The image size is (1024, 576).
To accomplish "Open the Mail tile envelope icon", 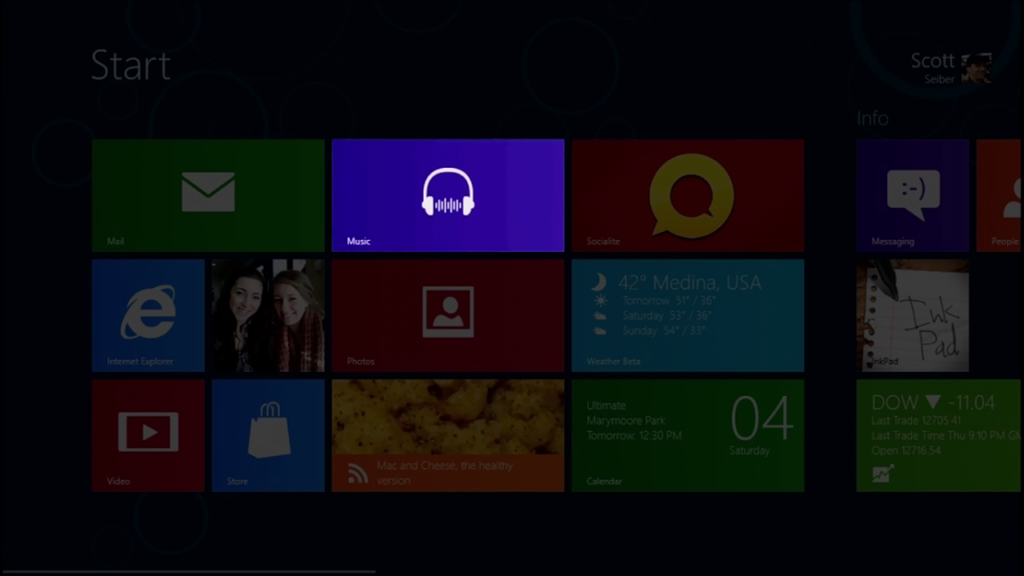I will 208,191.
